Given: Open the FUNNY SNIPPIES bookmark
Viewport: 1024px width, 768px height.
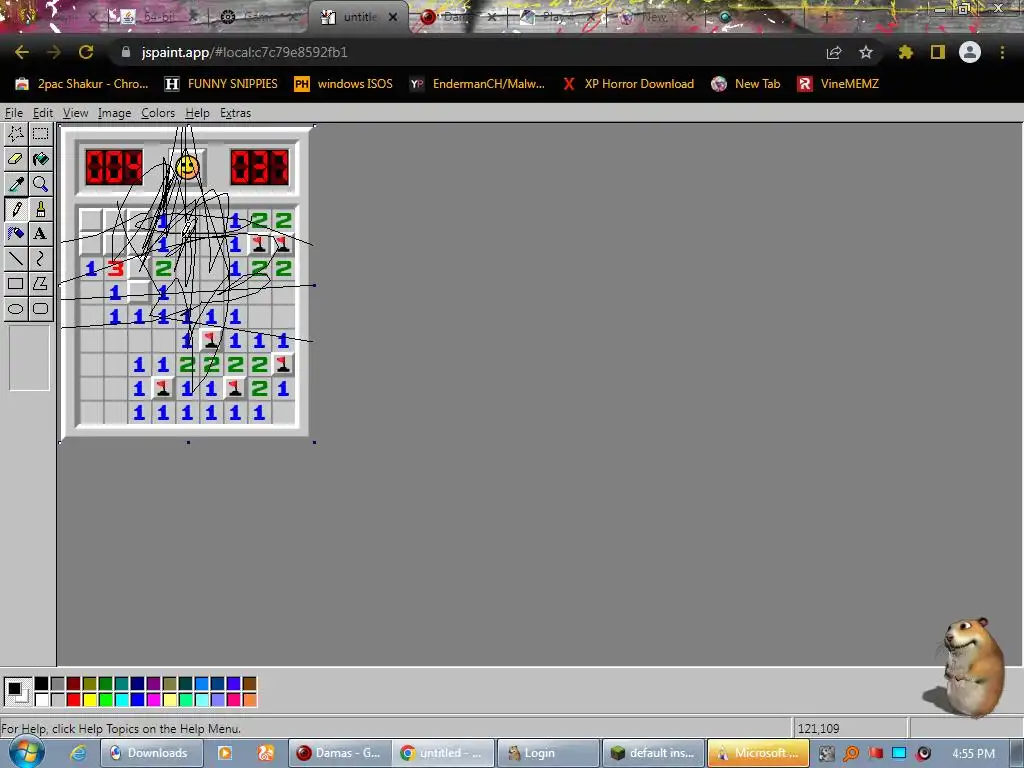Looking at the screenshot, I should point(221,84).
